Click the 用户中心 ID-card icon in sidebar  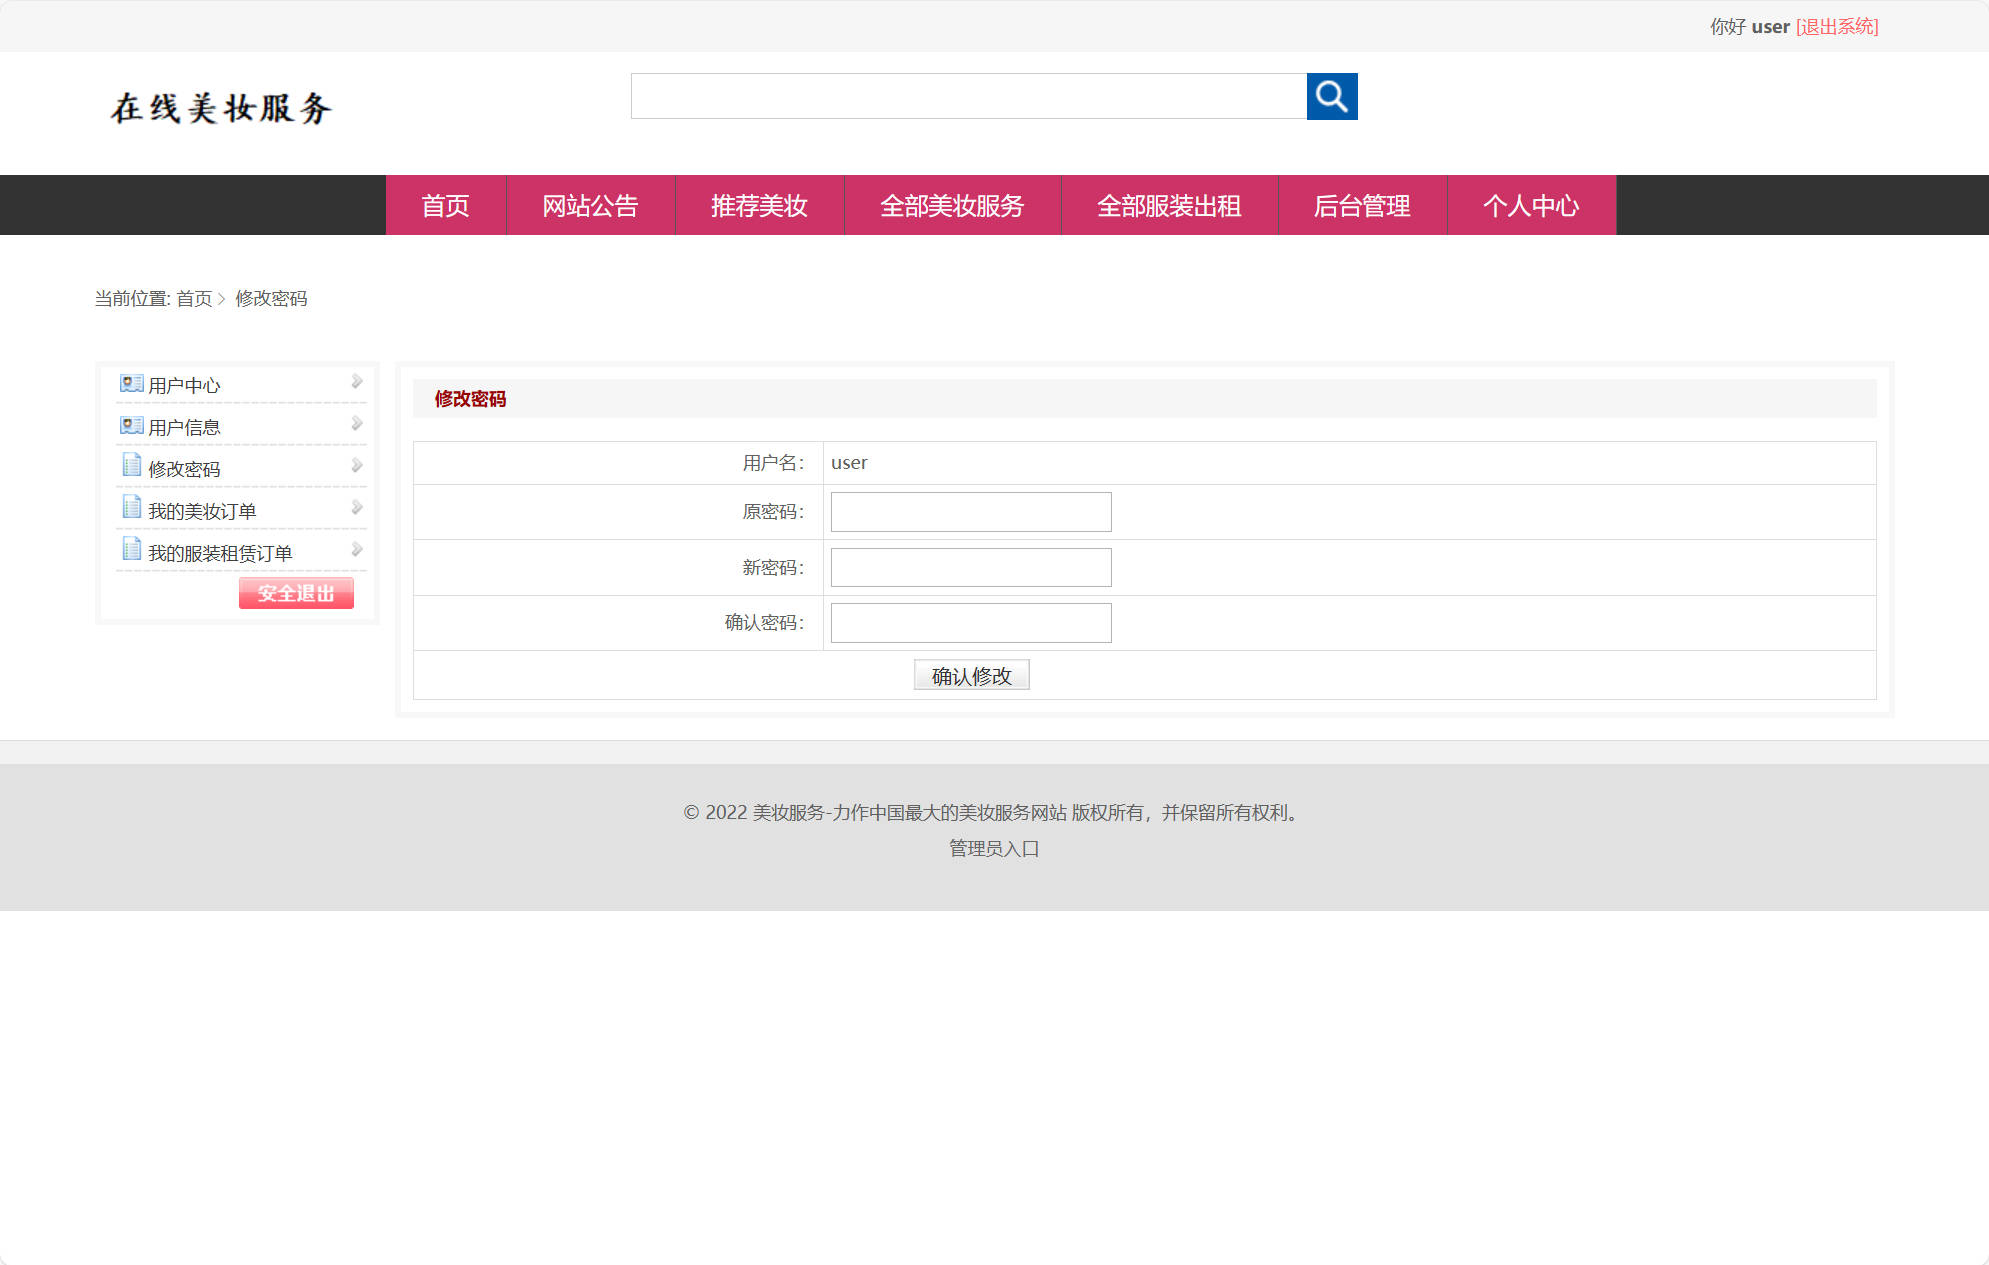click(x=131, y=383)
